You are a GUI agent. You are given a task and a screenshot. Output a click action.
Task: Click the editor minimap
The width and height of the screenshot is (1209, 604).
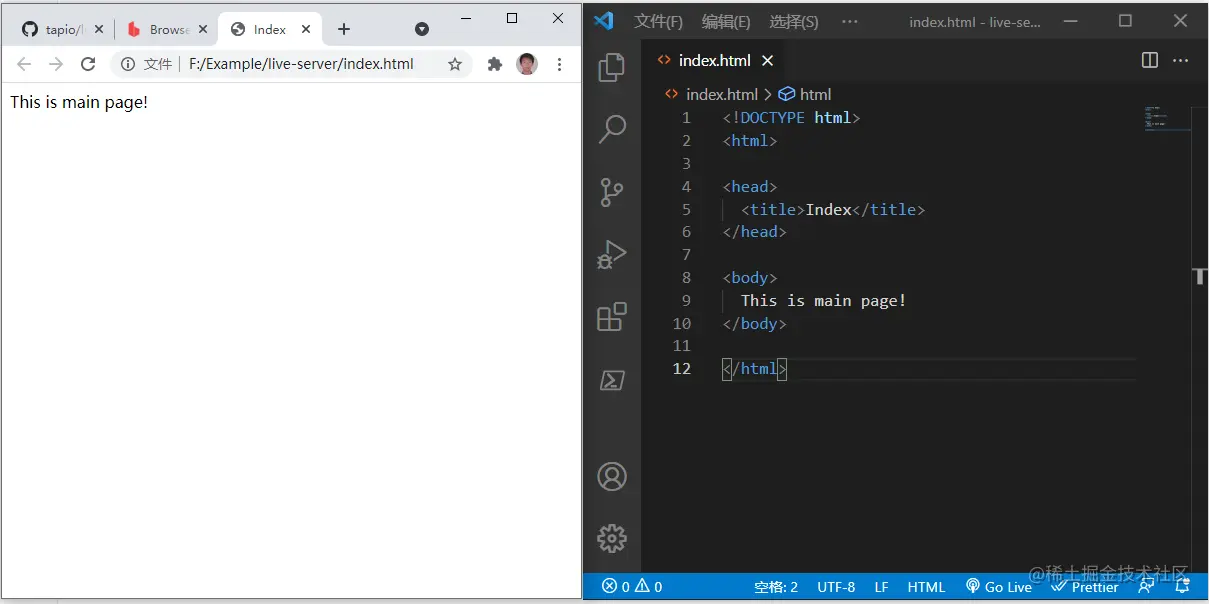1167,120
